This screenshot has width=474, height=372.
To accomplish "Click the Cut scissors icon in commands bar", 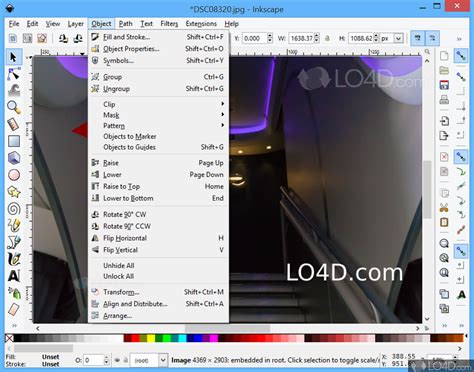I will click(x=444, y=208).
